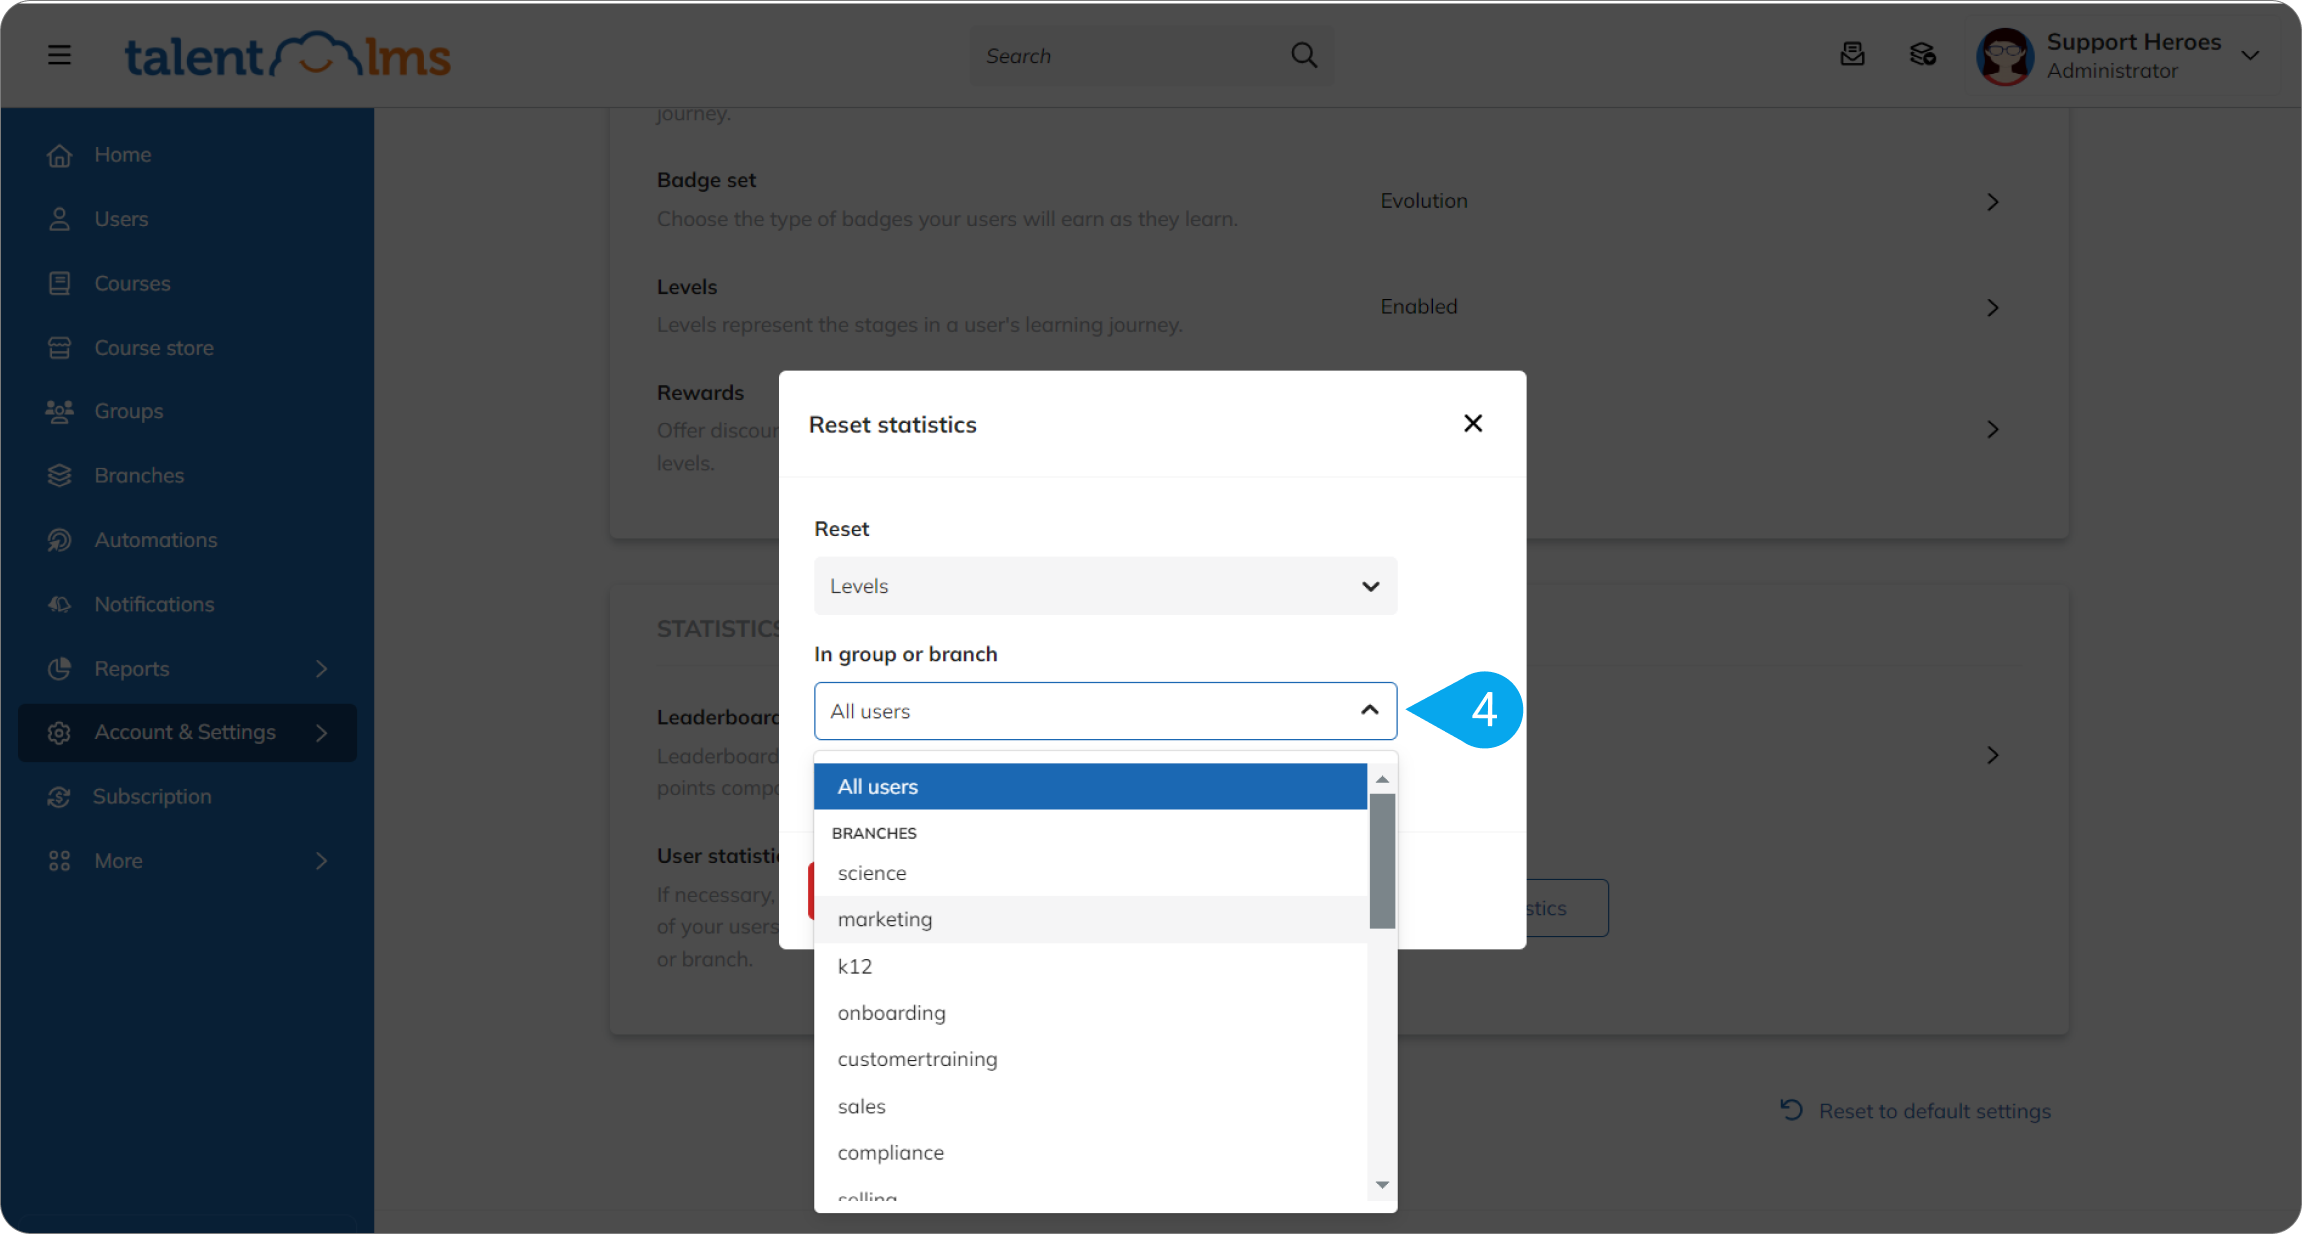The width and height of the screenshot is (2302, 1234).
Task: Click the Subscription icon in sidebar
Action: [59, 797]
